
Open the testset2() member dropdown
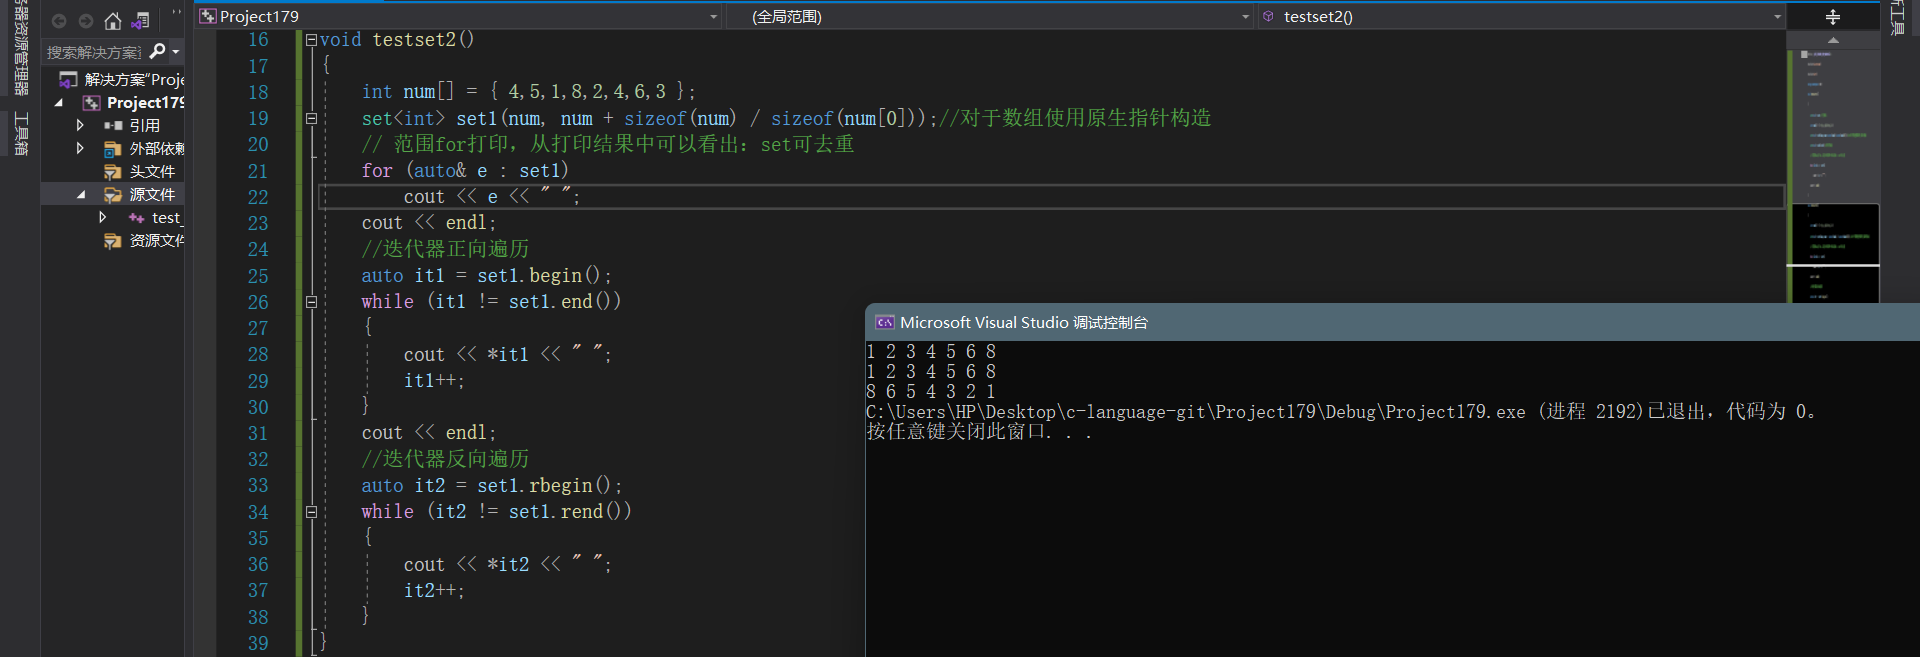tap(1777, 17)
